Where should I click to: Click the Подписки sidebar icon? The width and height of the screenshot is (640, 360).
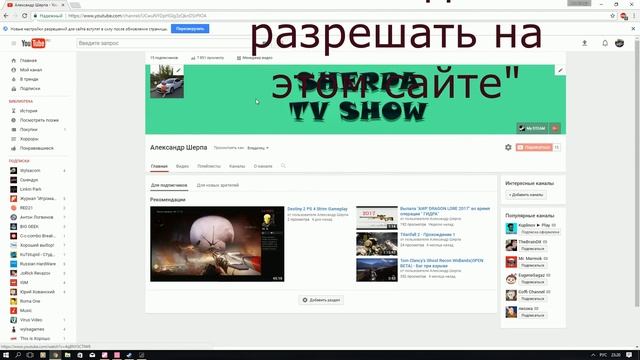pyautogui.click(x=13, y=89)
